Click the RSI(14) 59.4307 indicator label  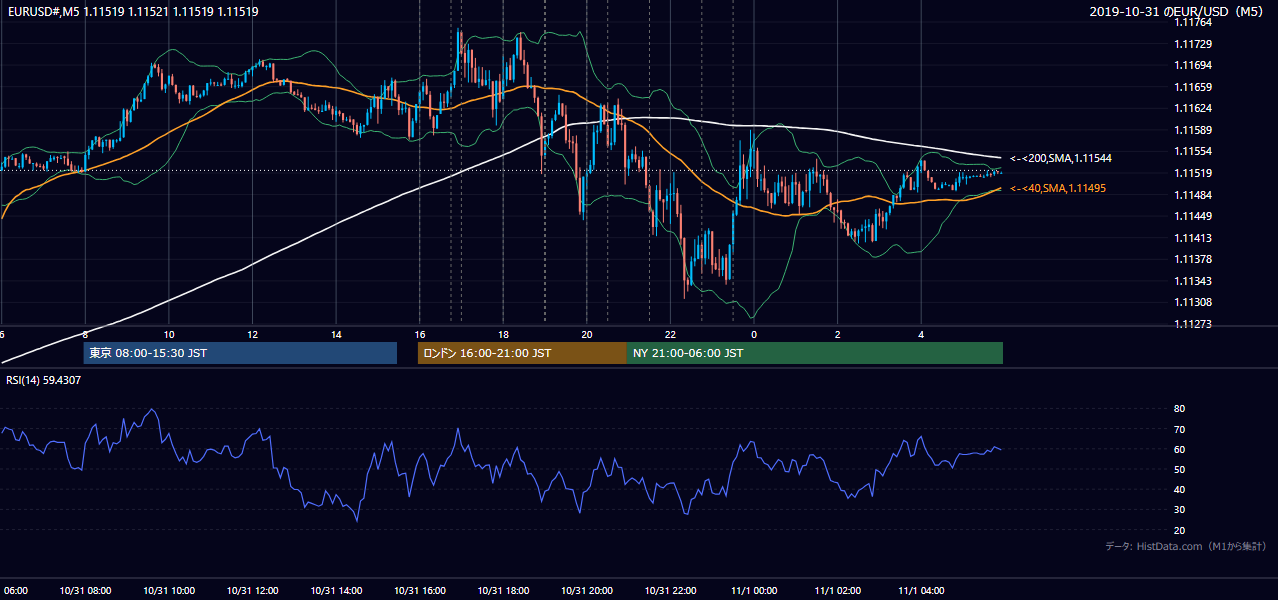[x=44, y=380]
